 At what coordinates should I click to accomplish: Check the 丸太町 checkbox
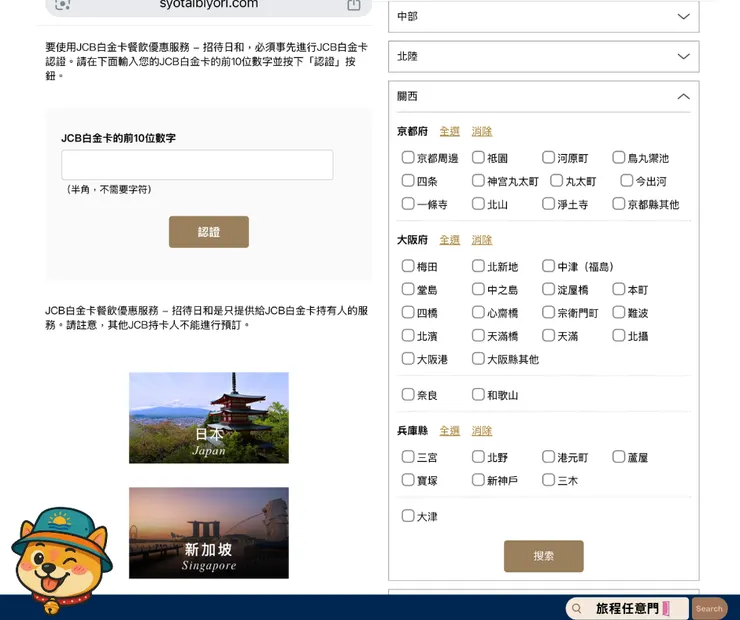point(556,180)
